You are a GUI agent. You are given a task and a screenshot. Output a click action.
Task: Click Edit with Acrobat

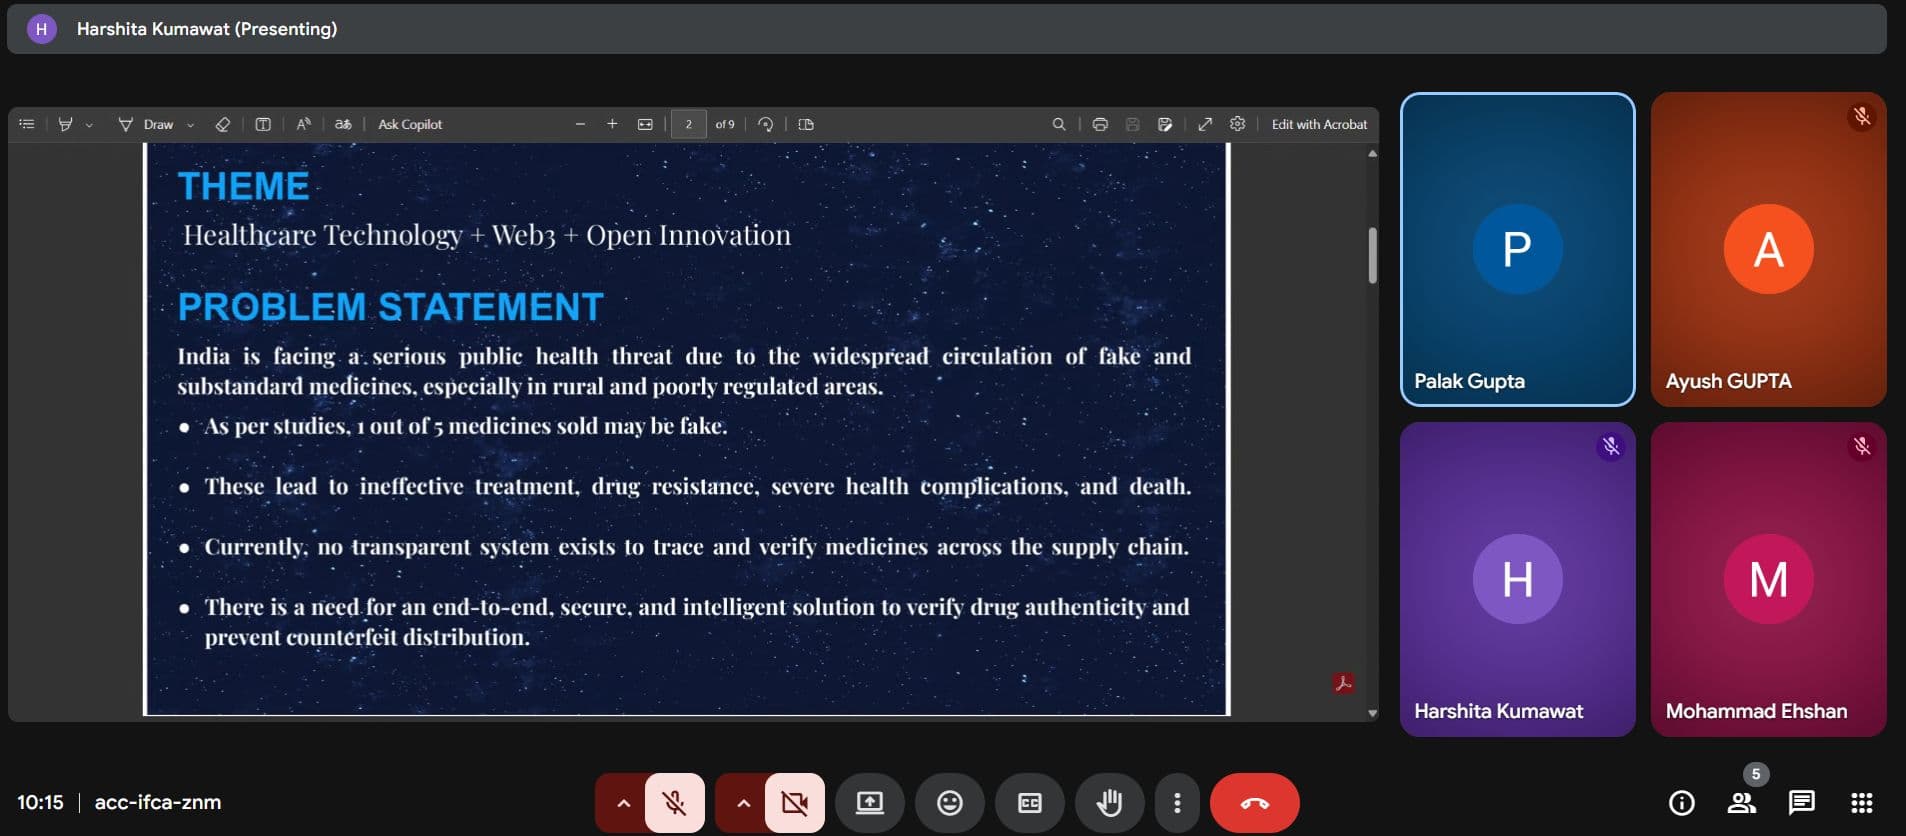coord(1318,125)
